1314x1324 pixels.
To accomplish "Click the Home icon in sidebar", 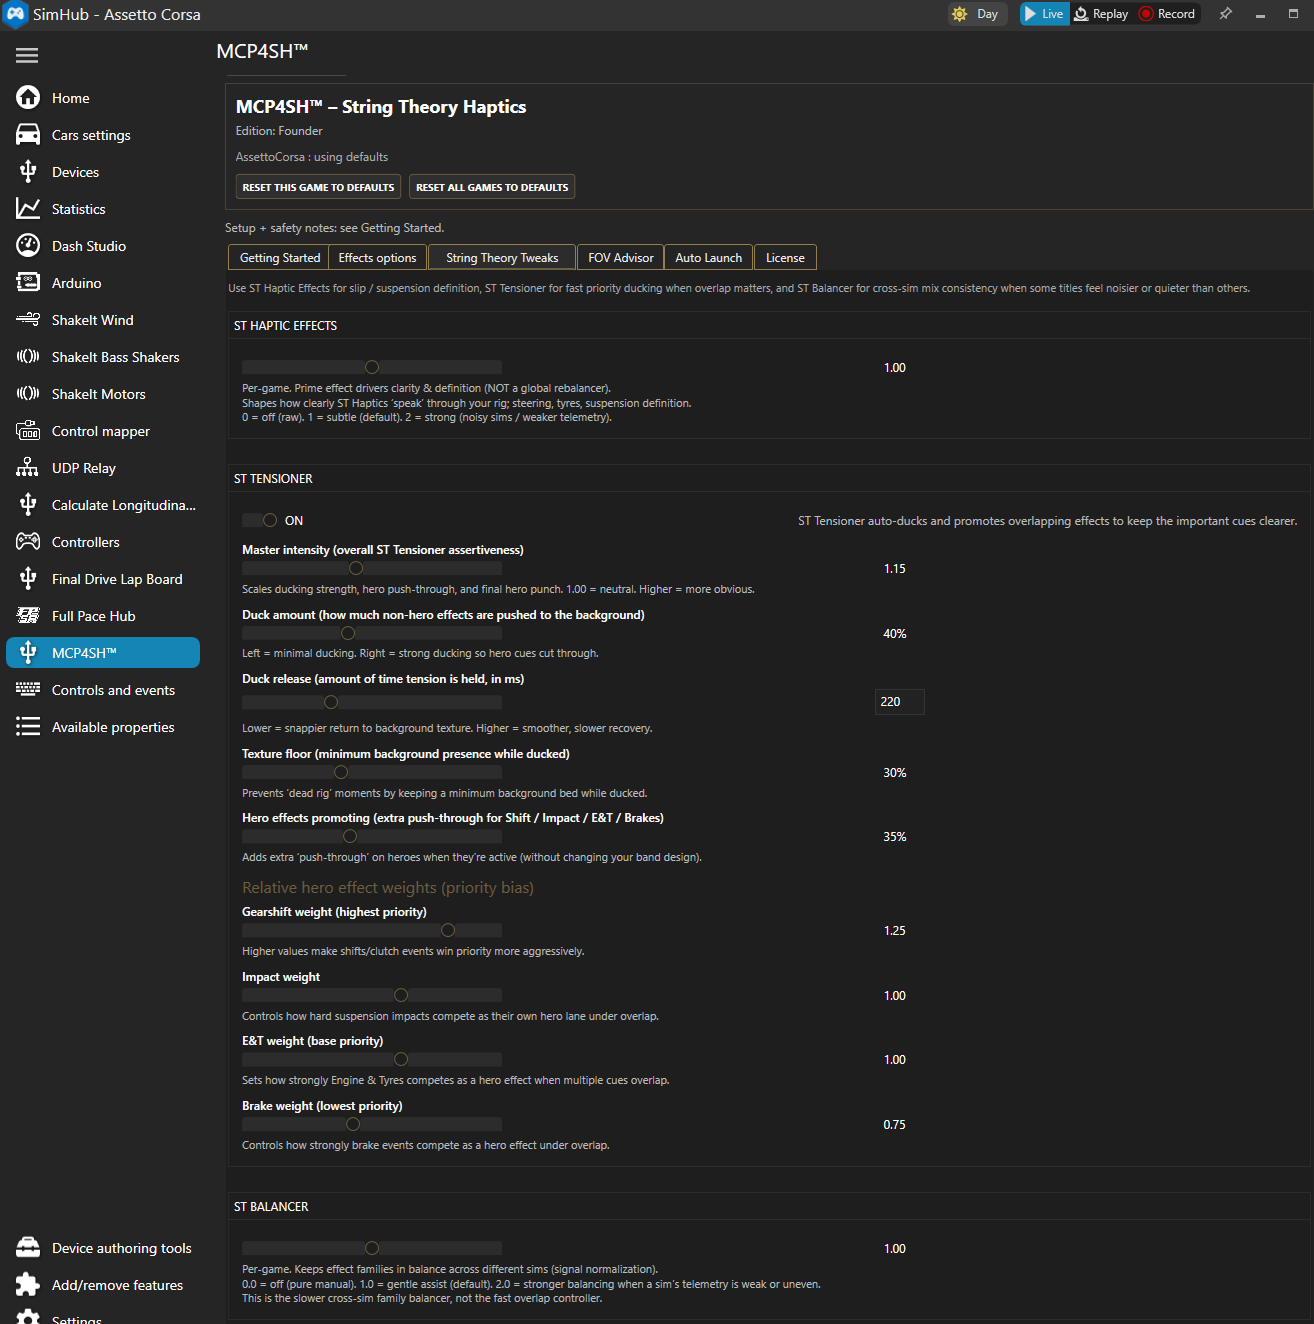I will pyautogui.click(x=28, y=98).
